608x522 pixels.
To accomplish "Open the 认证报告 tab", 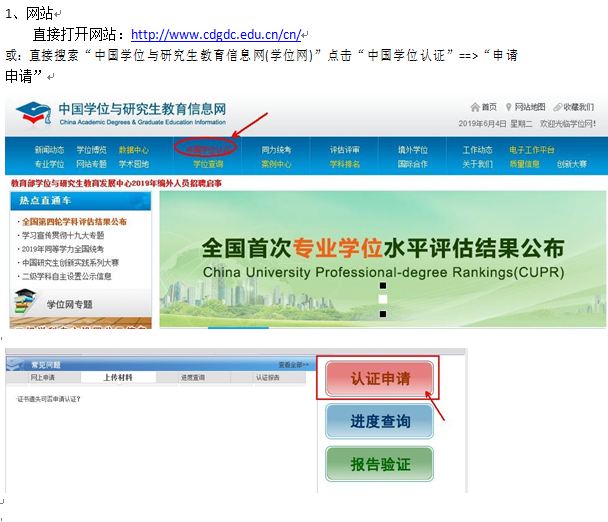I will 268,378.
